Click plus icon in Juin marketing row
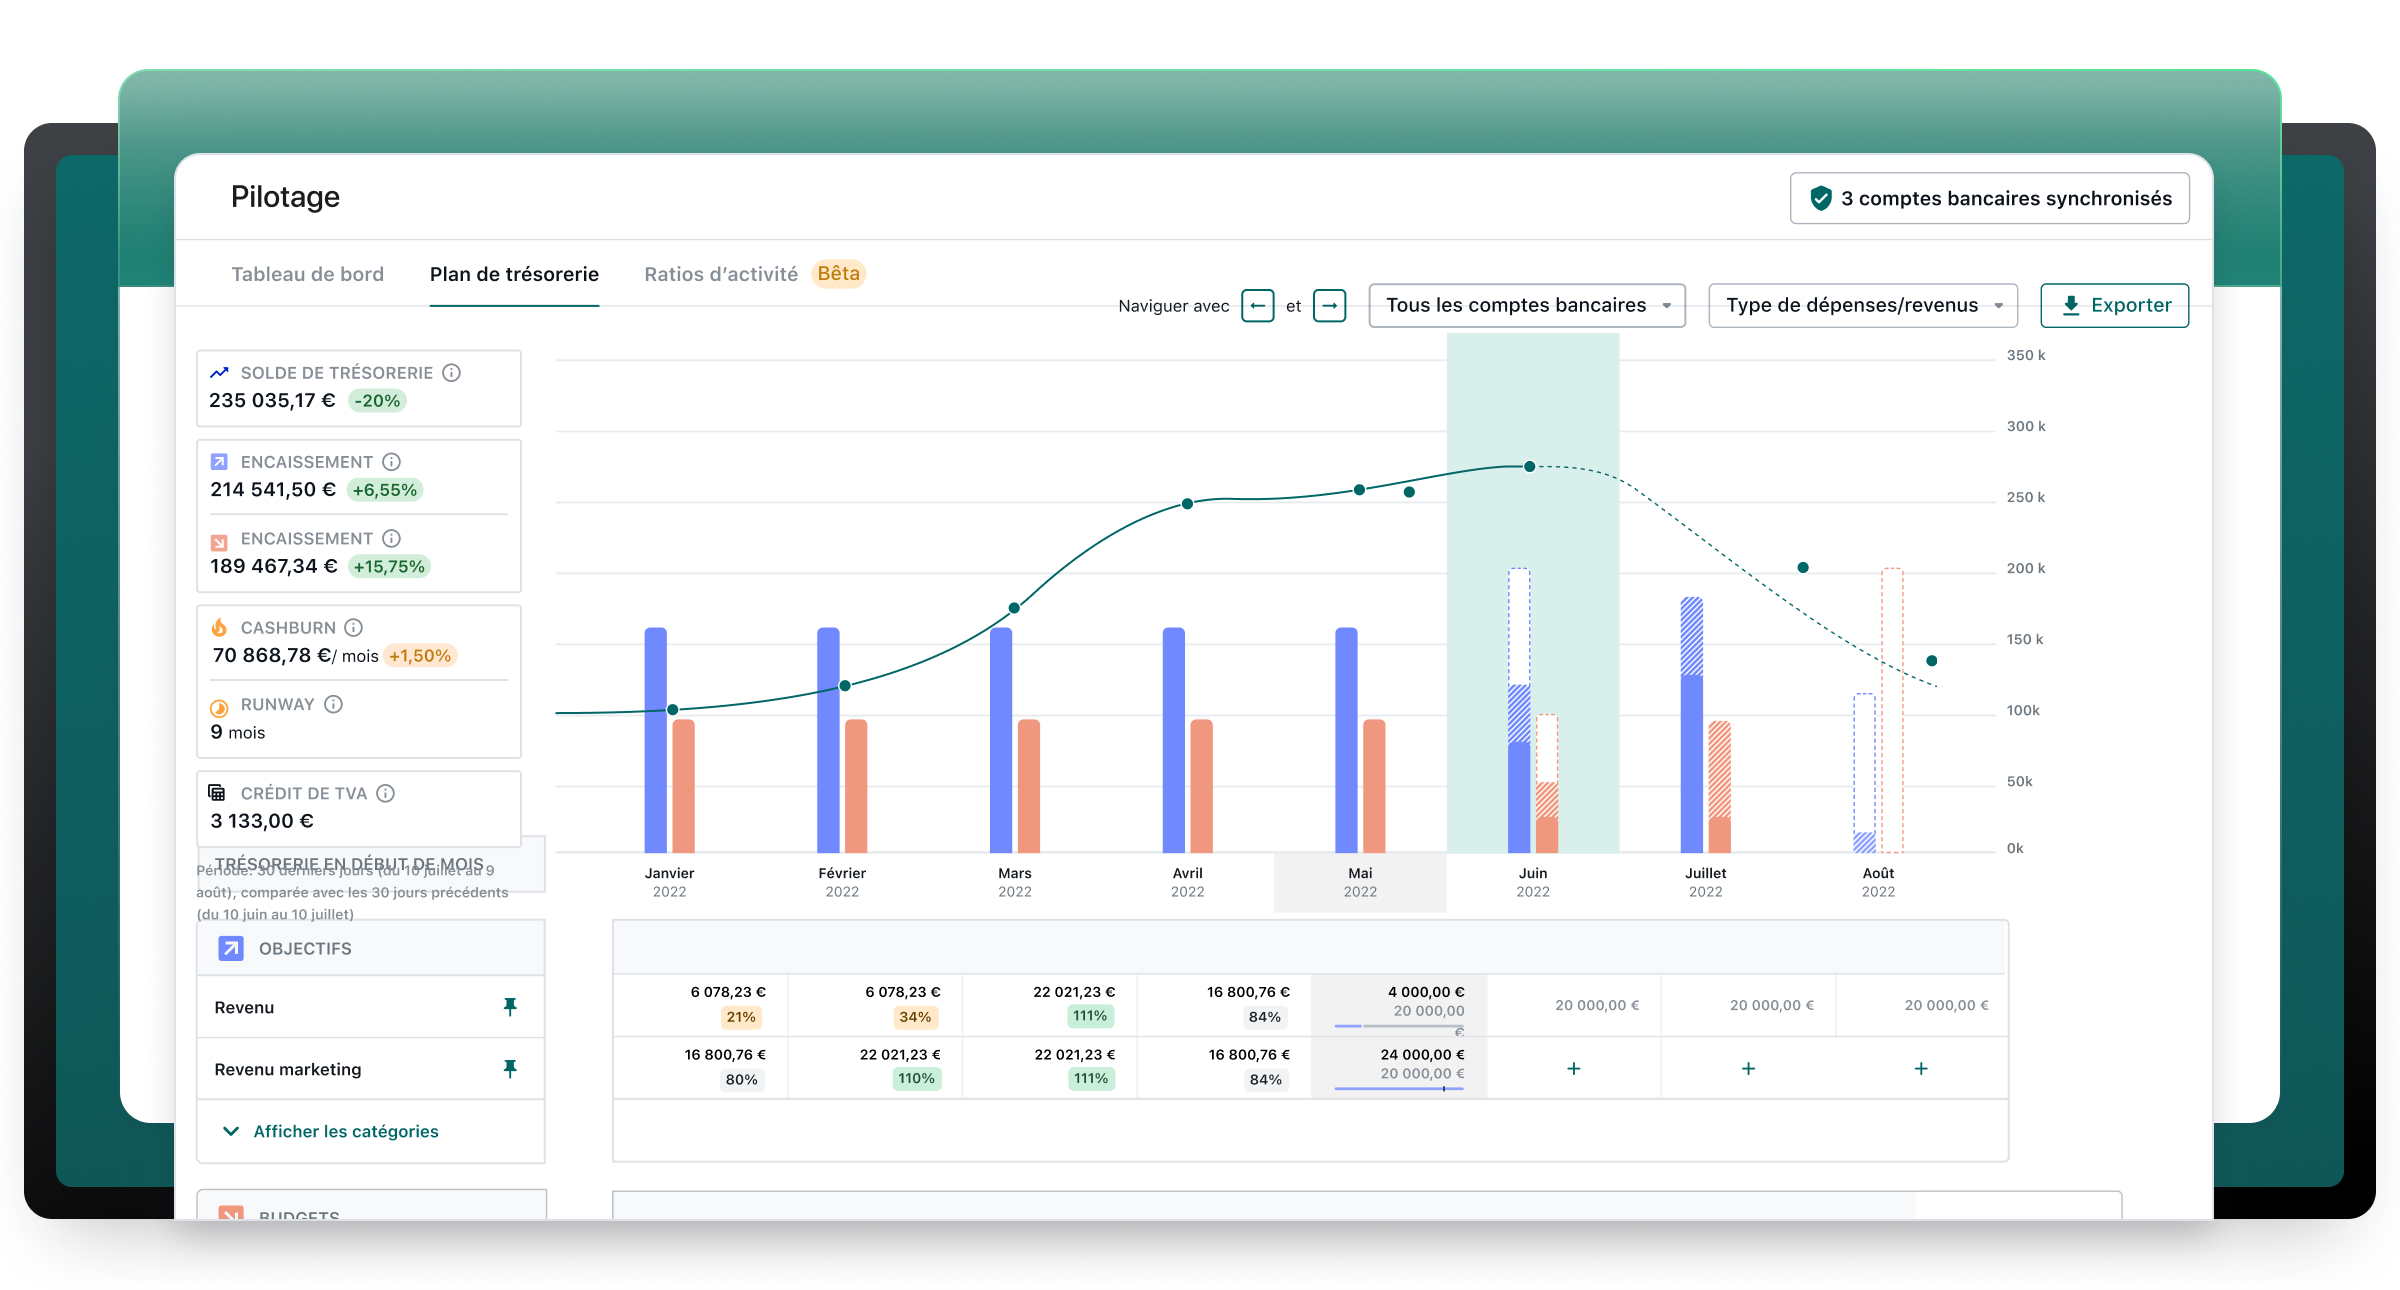This screenshot has width=2400, height=1290. (1574, 1069)
